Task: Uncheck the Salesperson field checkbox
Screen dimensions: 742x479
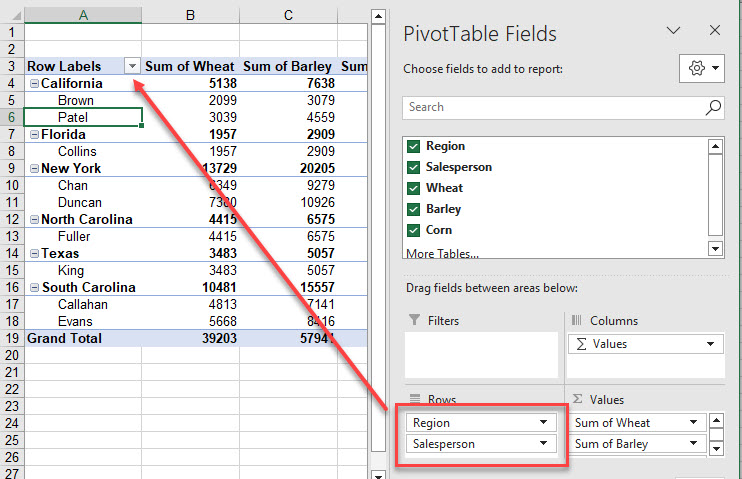Action: pyautogui.click(x=413, y=167)
